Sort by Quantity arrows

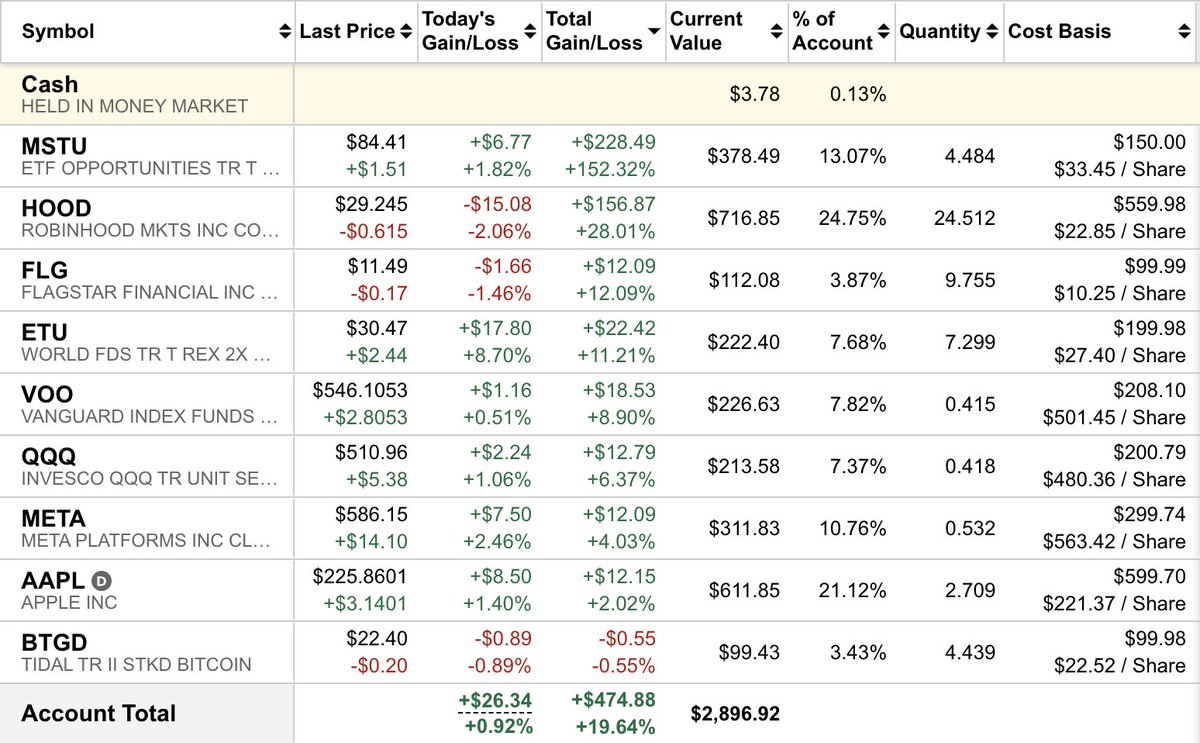pos(991,32)
